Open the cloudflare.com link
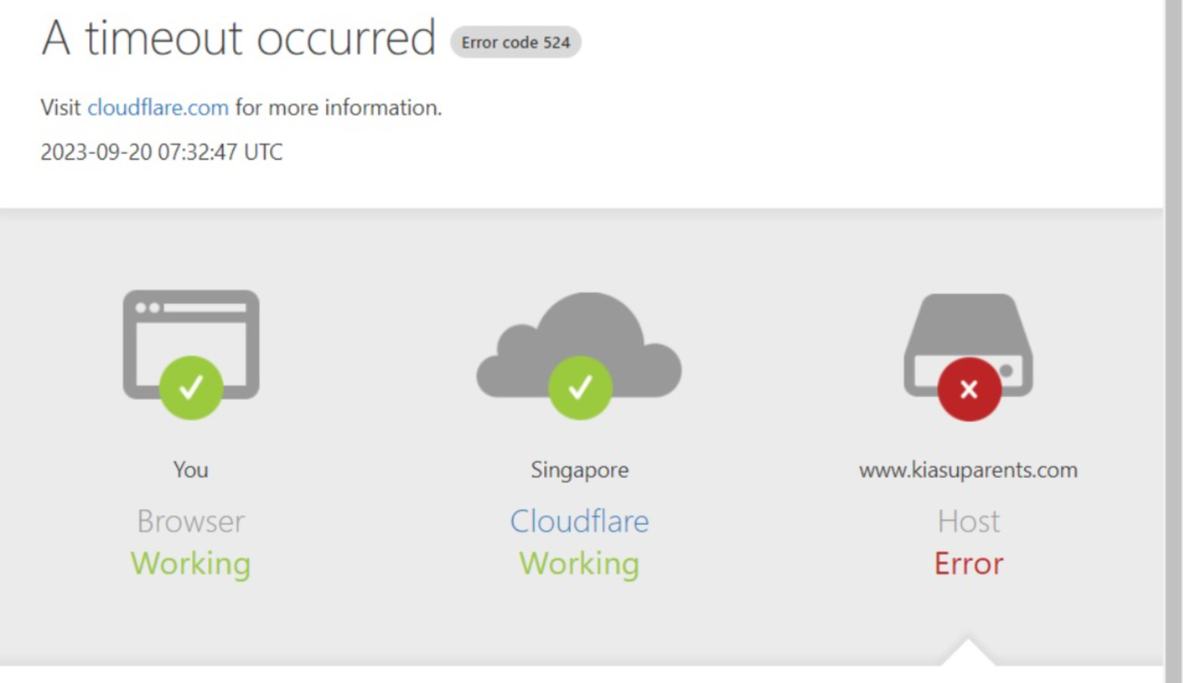The height and width of the screenshot is (683, 1183). pos(158,108)
